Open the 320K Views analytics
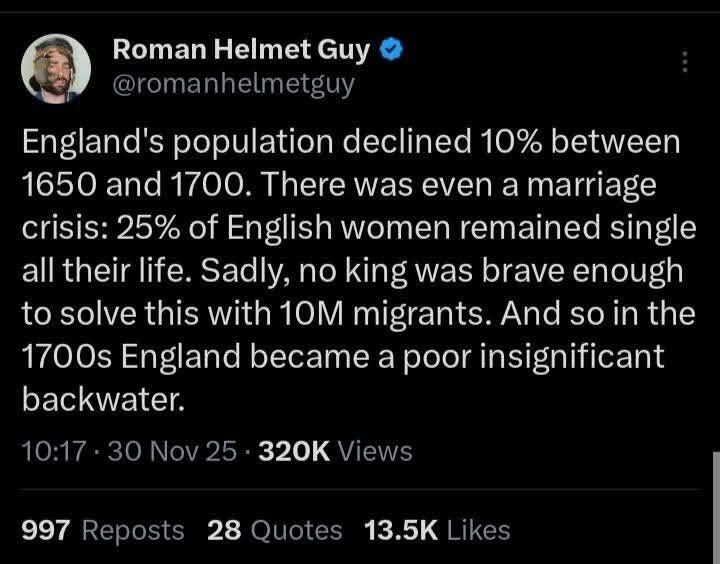The width and height of the screenshot is (720, 564). pyautogui.click(x=335, y=451)
